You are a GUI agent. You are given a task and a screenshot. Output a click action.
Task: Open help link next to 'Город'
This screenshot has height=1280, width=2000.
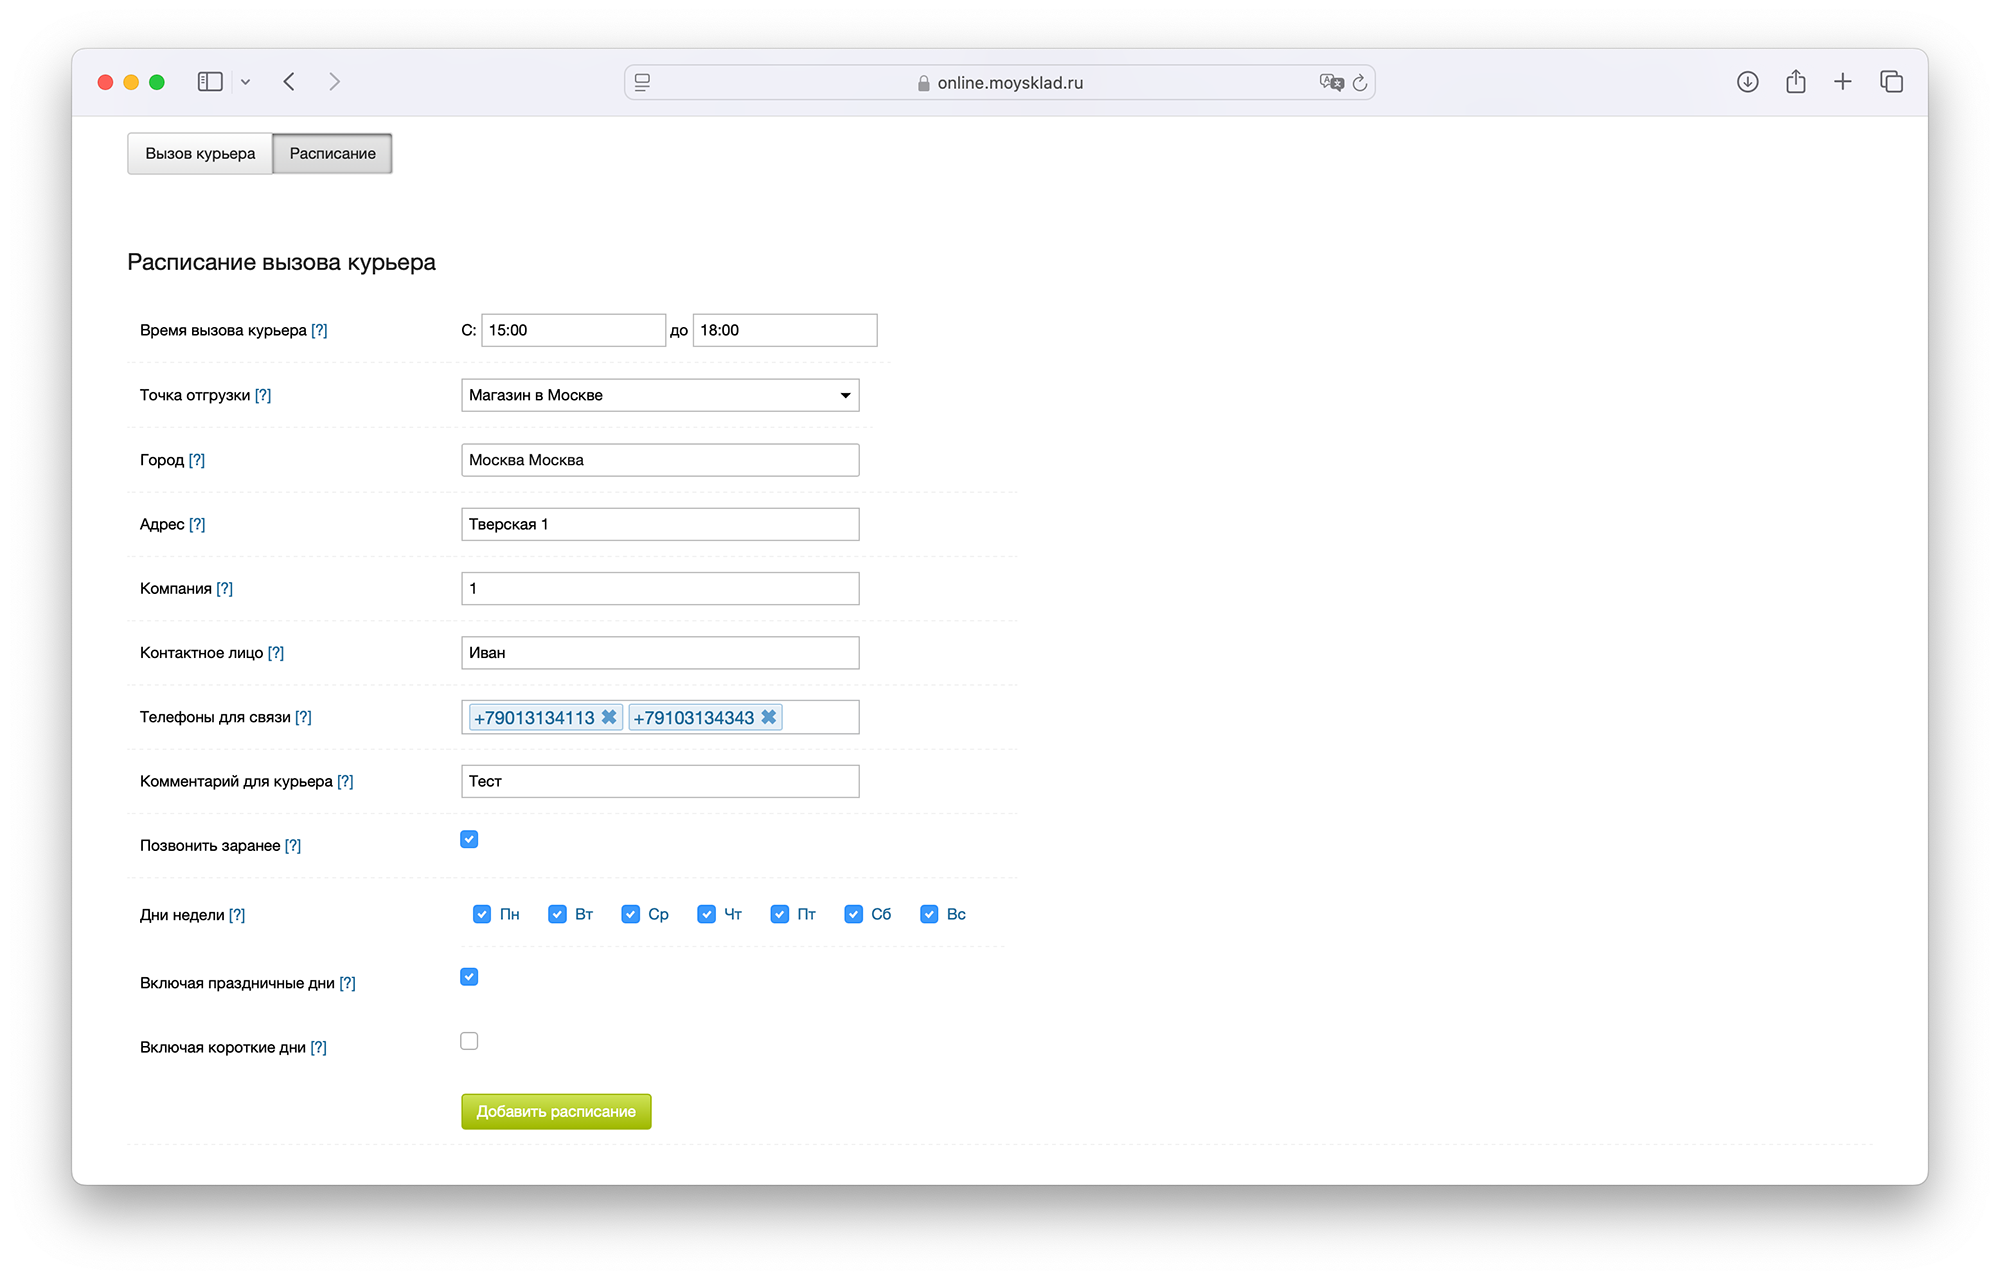point(197,460)
